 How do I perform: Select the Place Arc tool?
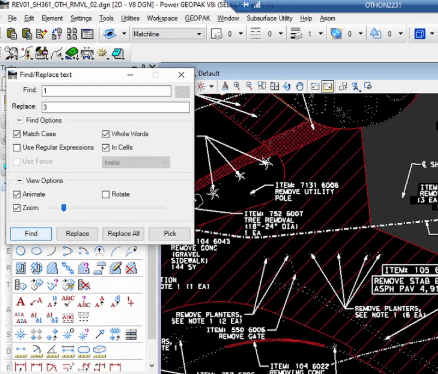[x=52, y=251]
